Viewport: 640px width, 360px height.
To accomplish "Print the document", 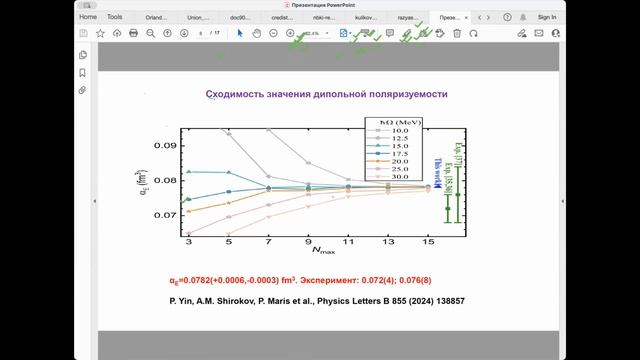I will click(133, 33).
